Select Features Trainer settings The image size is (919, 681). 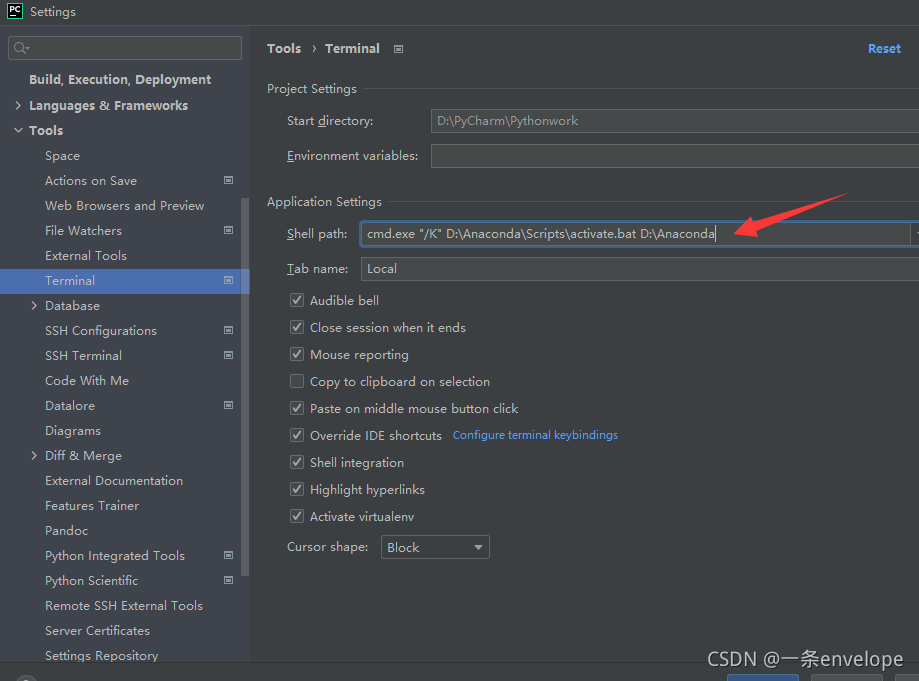(92, 506)
